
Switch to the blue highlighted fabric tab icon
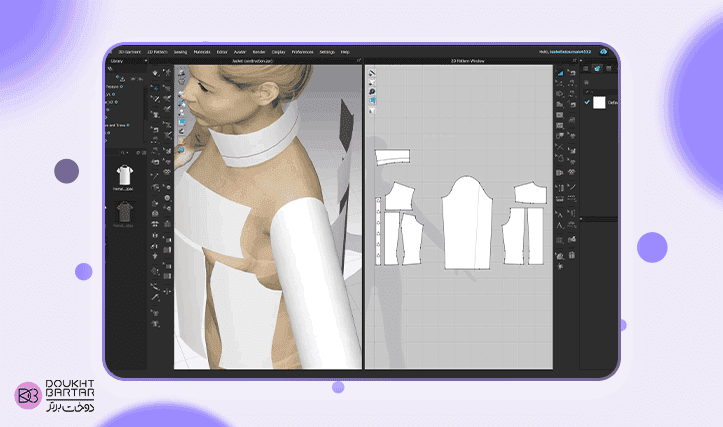pos(598,68)
